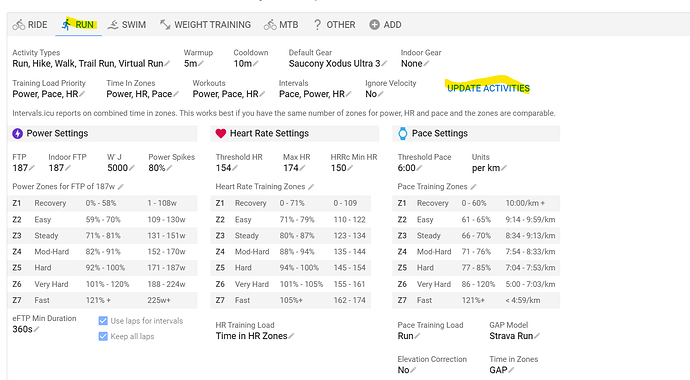Click the UPDATE ACTIVITIES link
Viewport: 690px width, 380px height.
pyautogui.click(x=488, y=88)
